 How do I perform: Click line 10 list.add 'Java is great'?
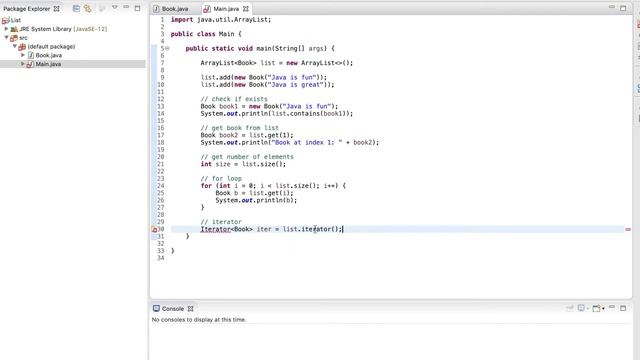tap(267, 84)
